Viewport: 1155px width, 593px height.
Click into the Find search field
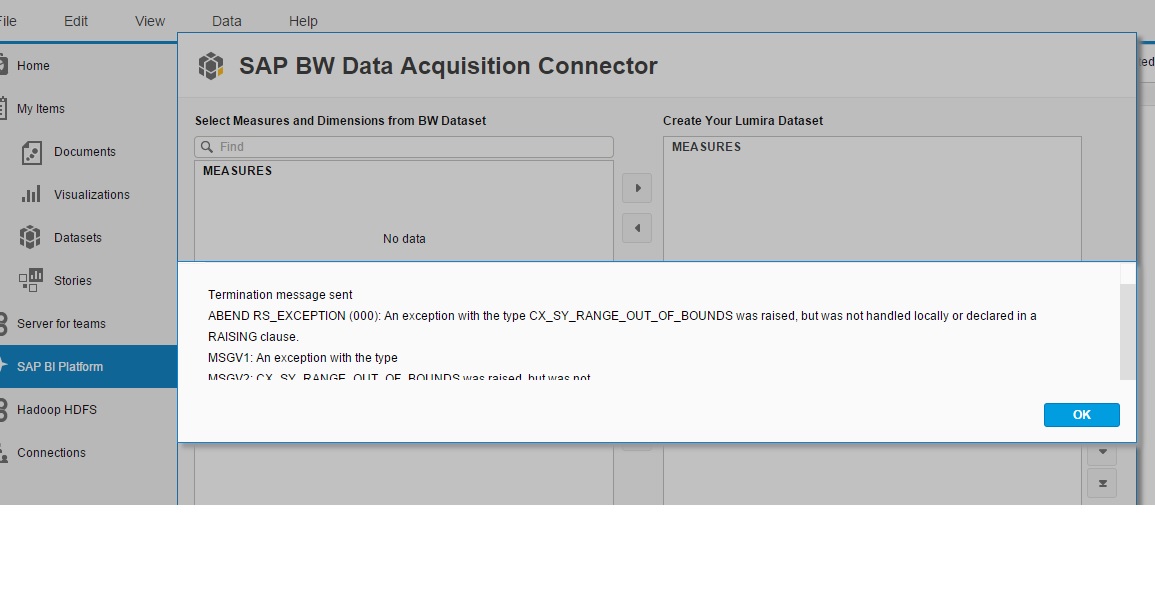[x=404, y=147]
